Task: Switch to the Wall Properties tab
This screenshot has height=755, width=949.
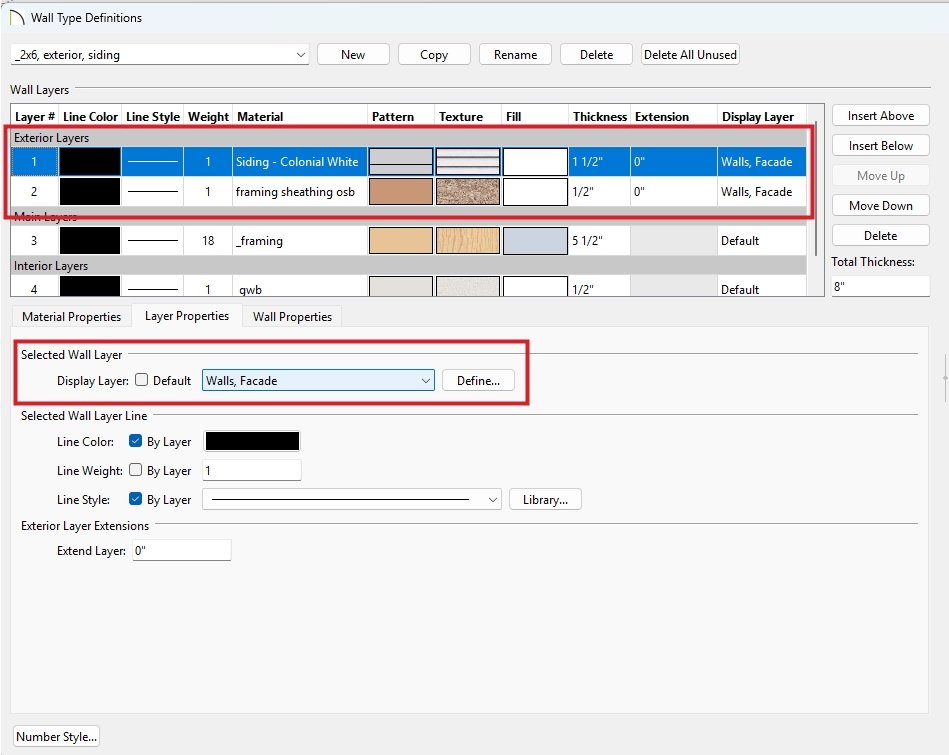Action: 292,317
